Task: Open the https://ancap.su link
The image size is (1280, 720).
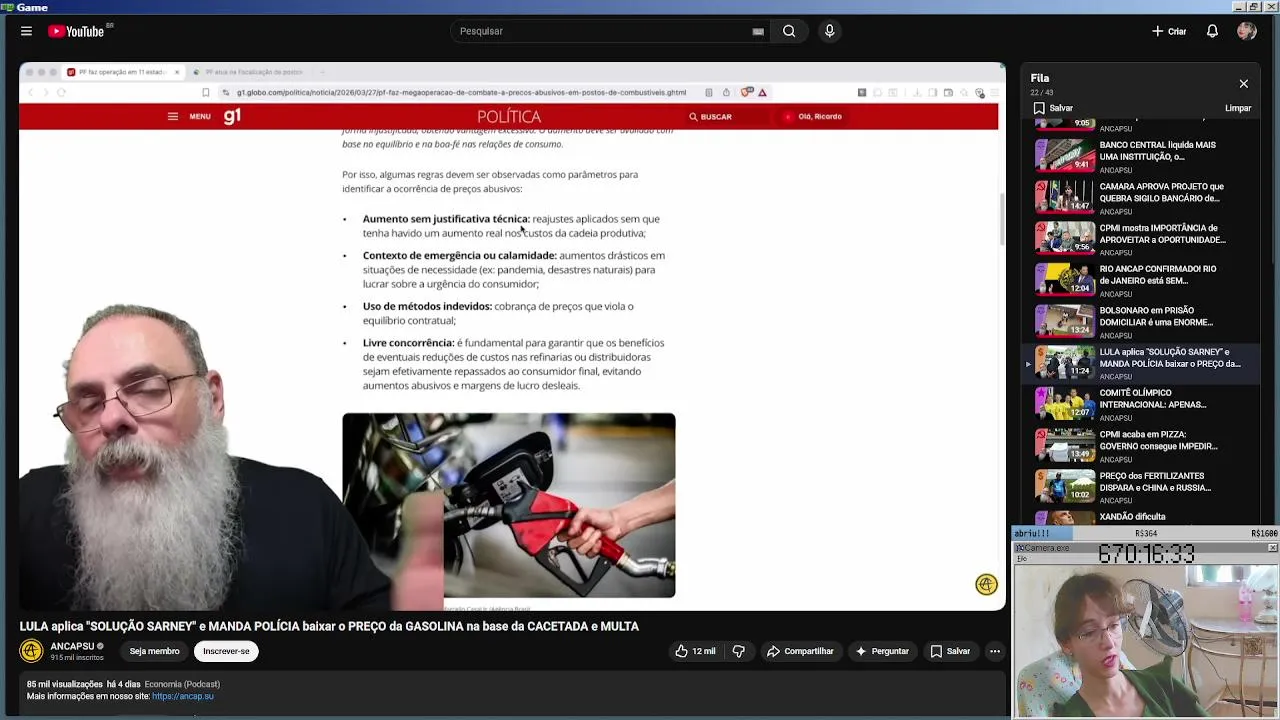Action: pyautogui.click(x=182, y=696)
